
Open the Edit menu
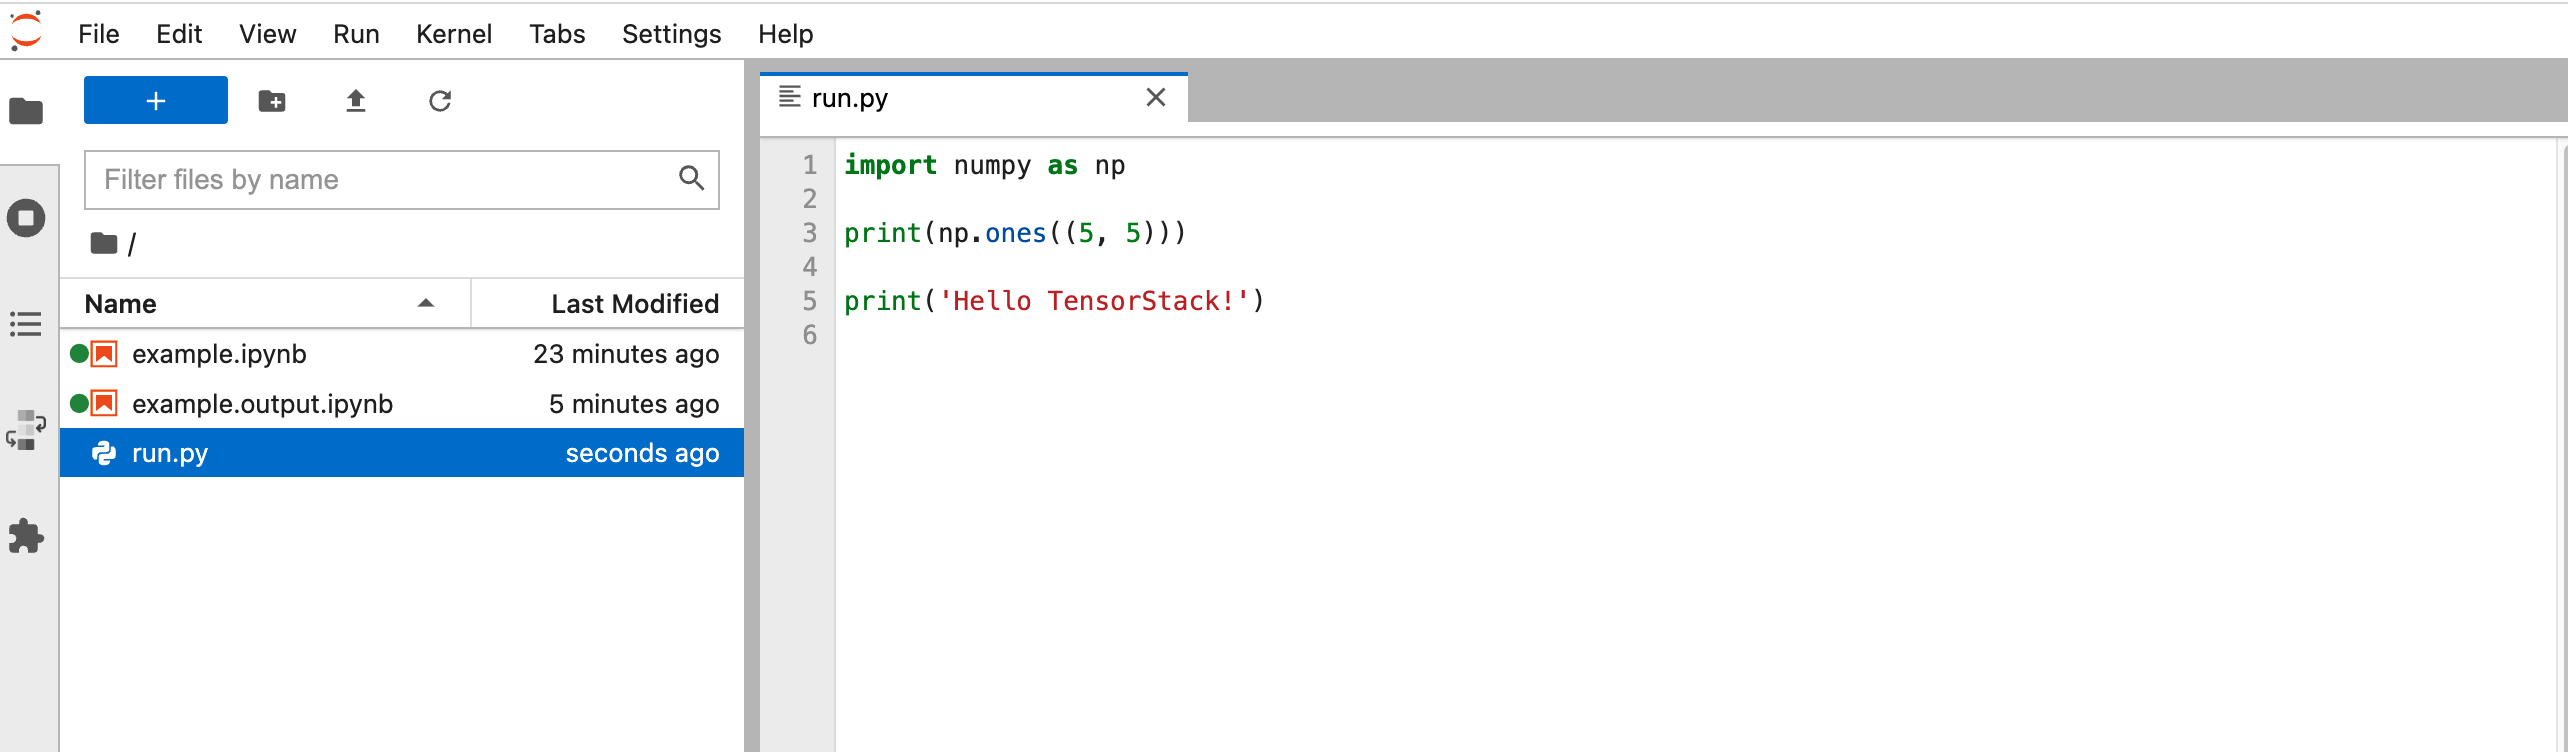pos(179,34)
